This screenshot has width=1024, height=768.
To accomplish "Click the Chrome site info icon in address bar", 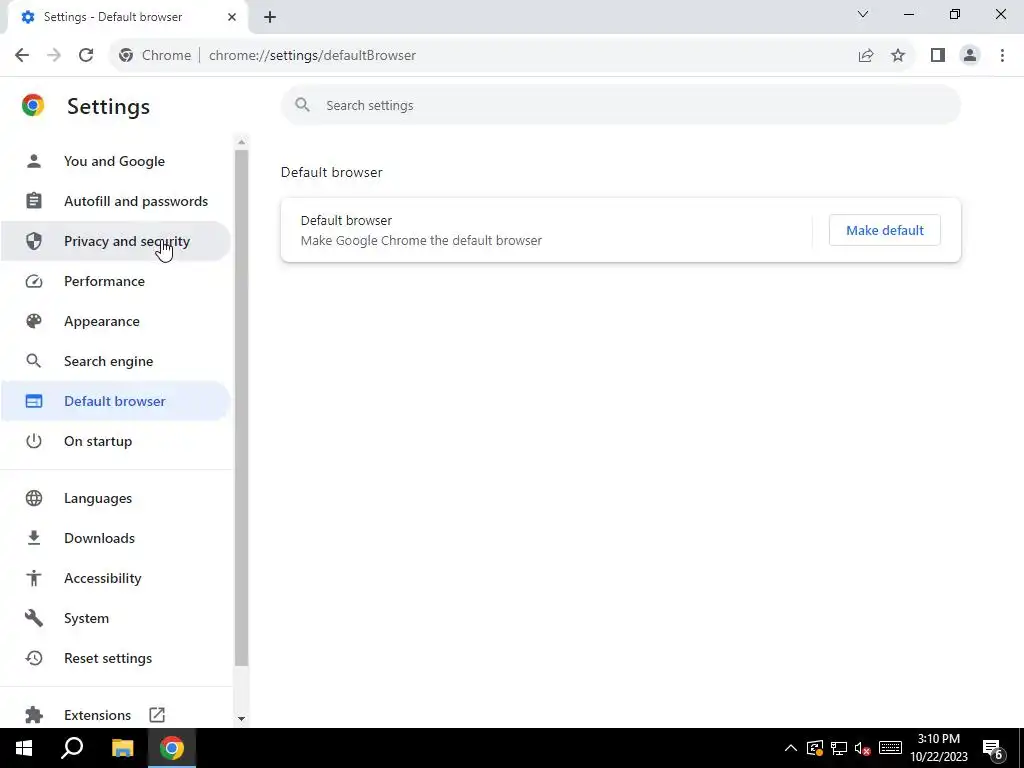I will point(126,56).
